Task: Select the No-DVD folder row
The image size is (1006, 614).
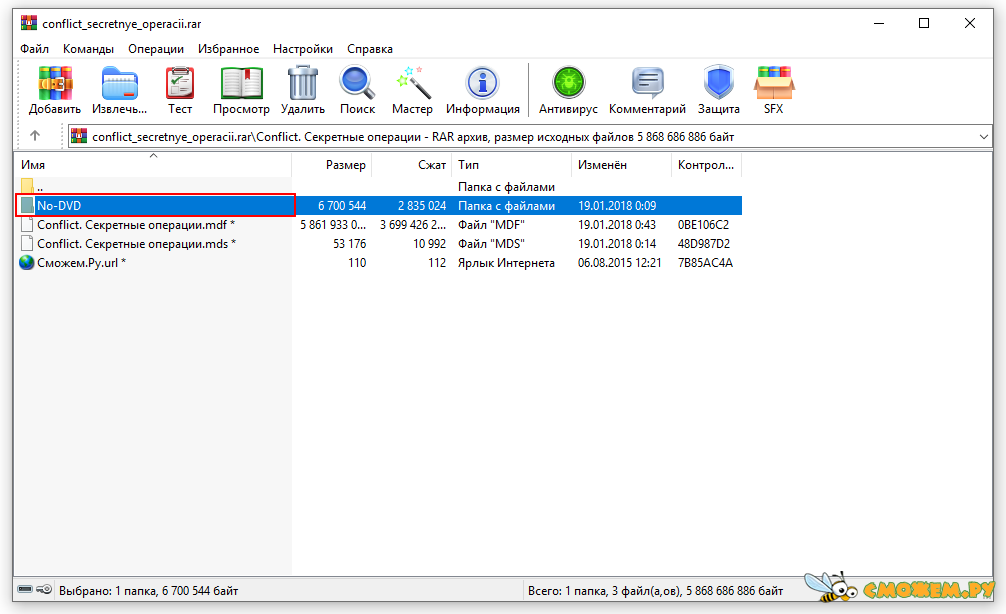Action: click(x=379, y=205)
